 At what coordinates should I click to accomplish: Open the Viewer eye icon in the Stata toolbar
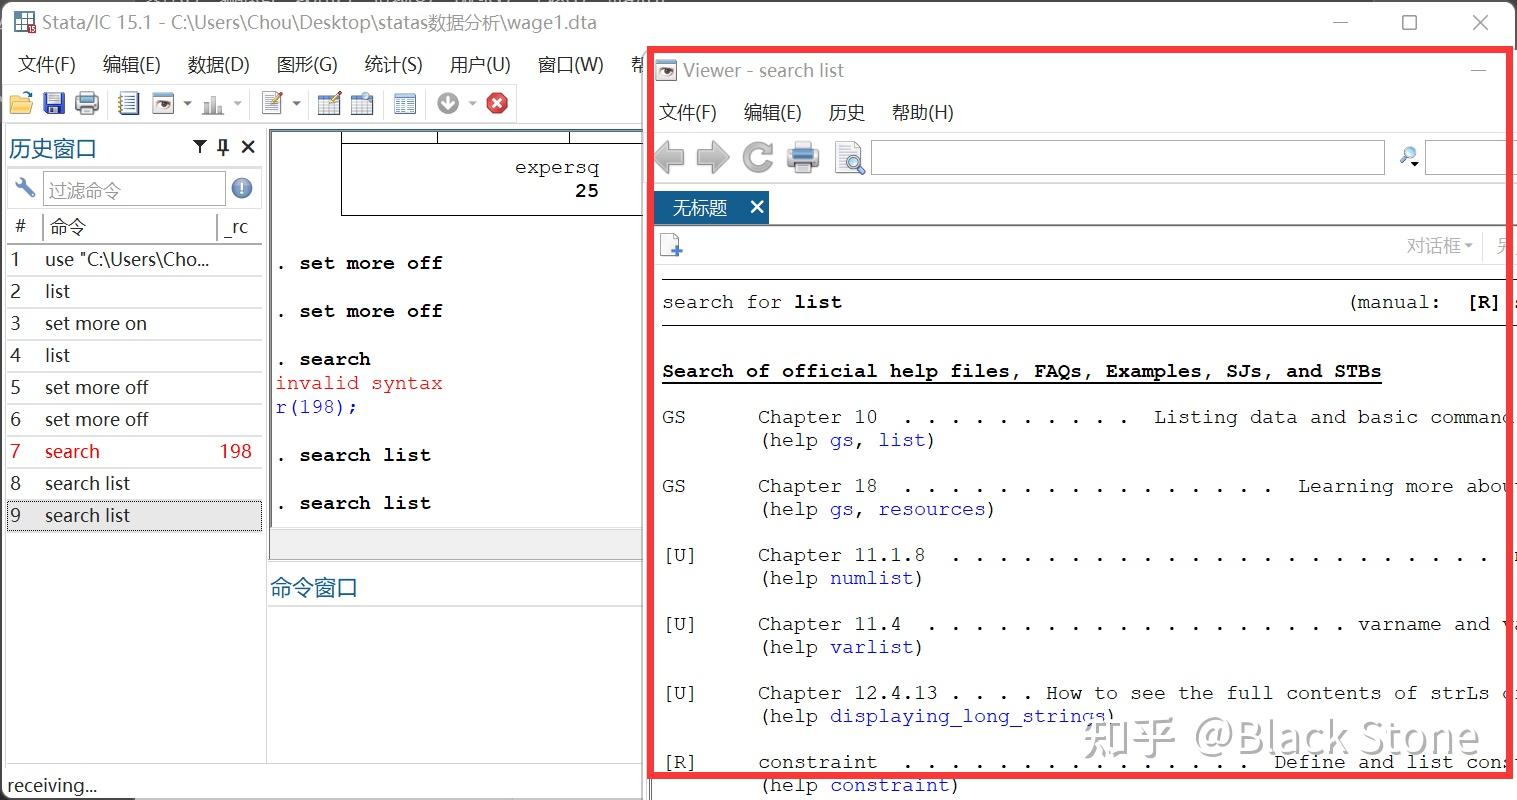(163, 103)
